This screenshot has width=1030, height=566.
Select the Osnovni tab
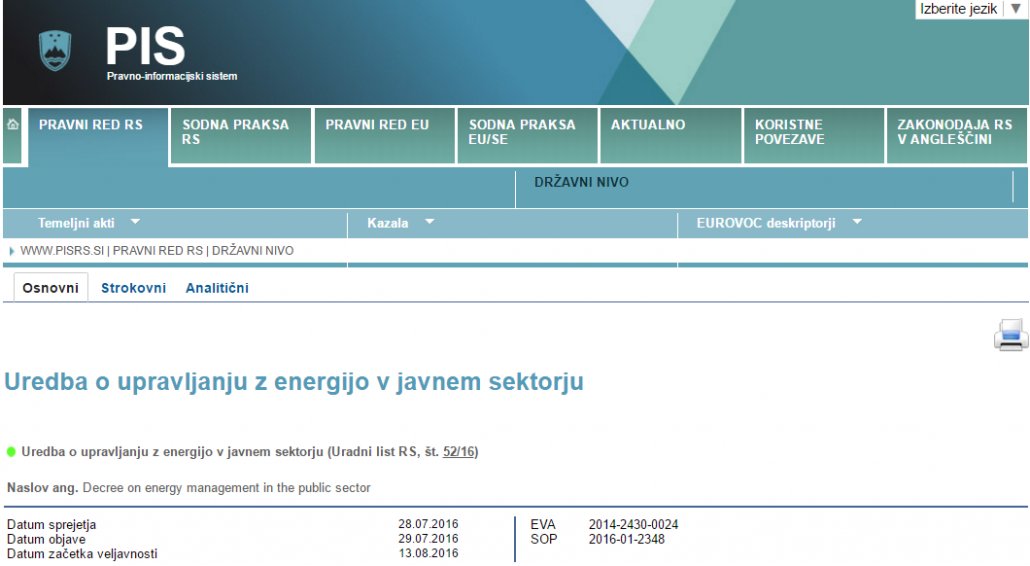[50, 288]
